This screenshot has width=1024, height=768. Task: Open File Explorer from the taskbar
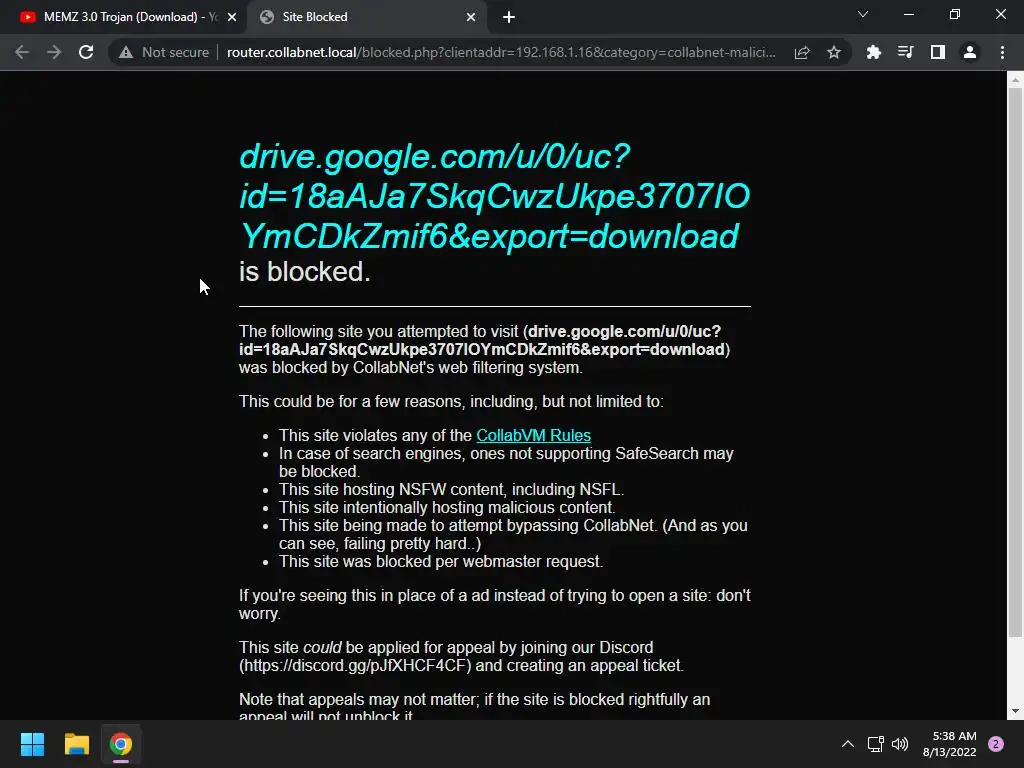76,744
